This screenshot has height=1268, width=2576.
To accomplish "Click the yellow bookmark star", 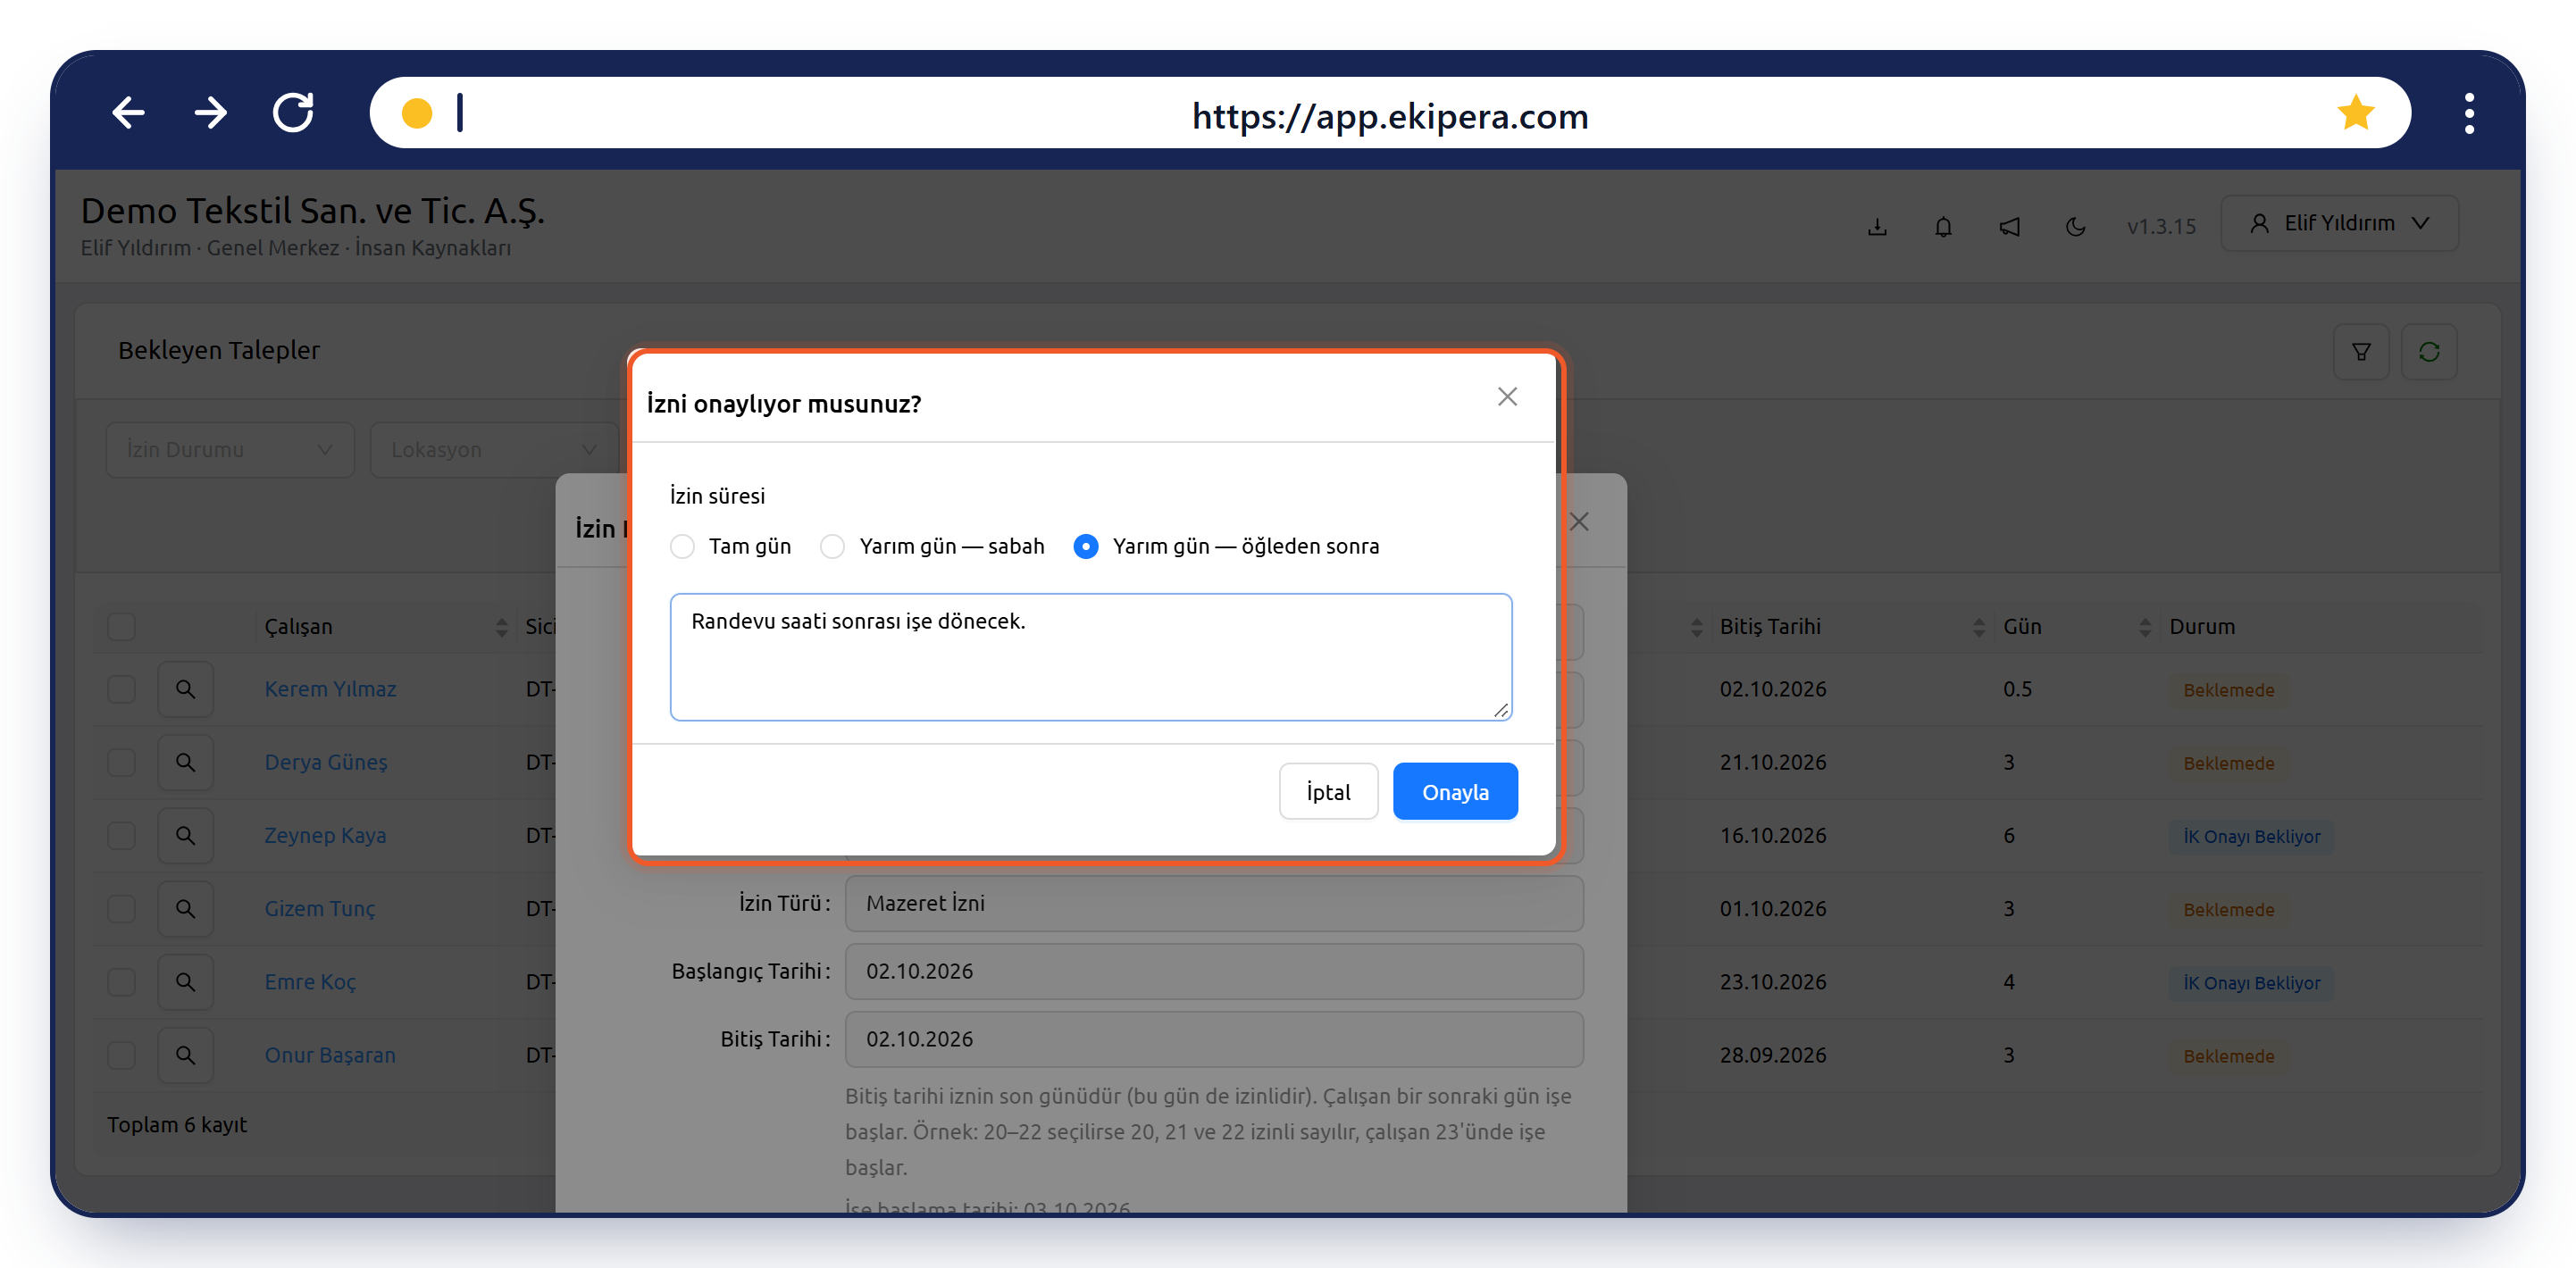I will coord(2355,113).
